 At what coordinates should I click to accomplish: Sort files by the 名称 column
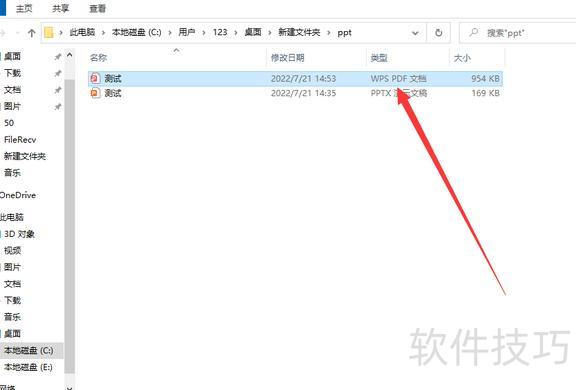pos(98,58)
